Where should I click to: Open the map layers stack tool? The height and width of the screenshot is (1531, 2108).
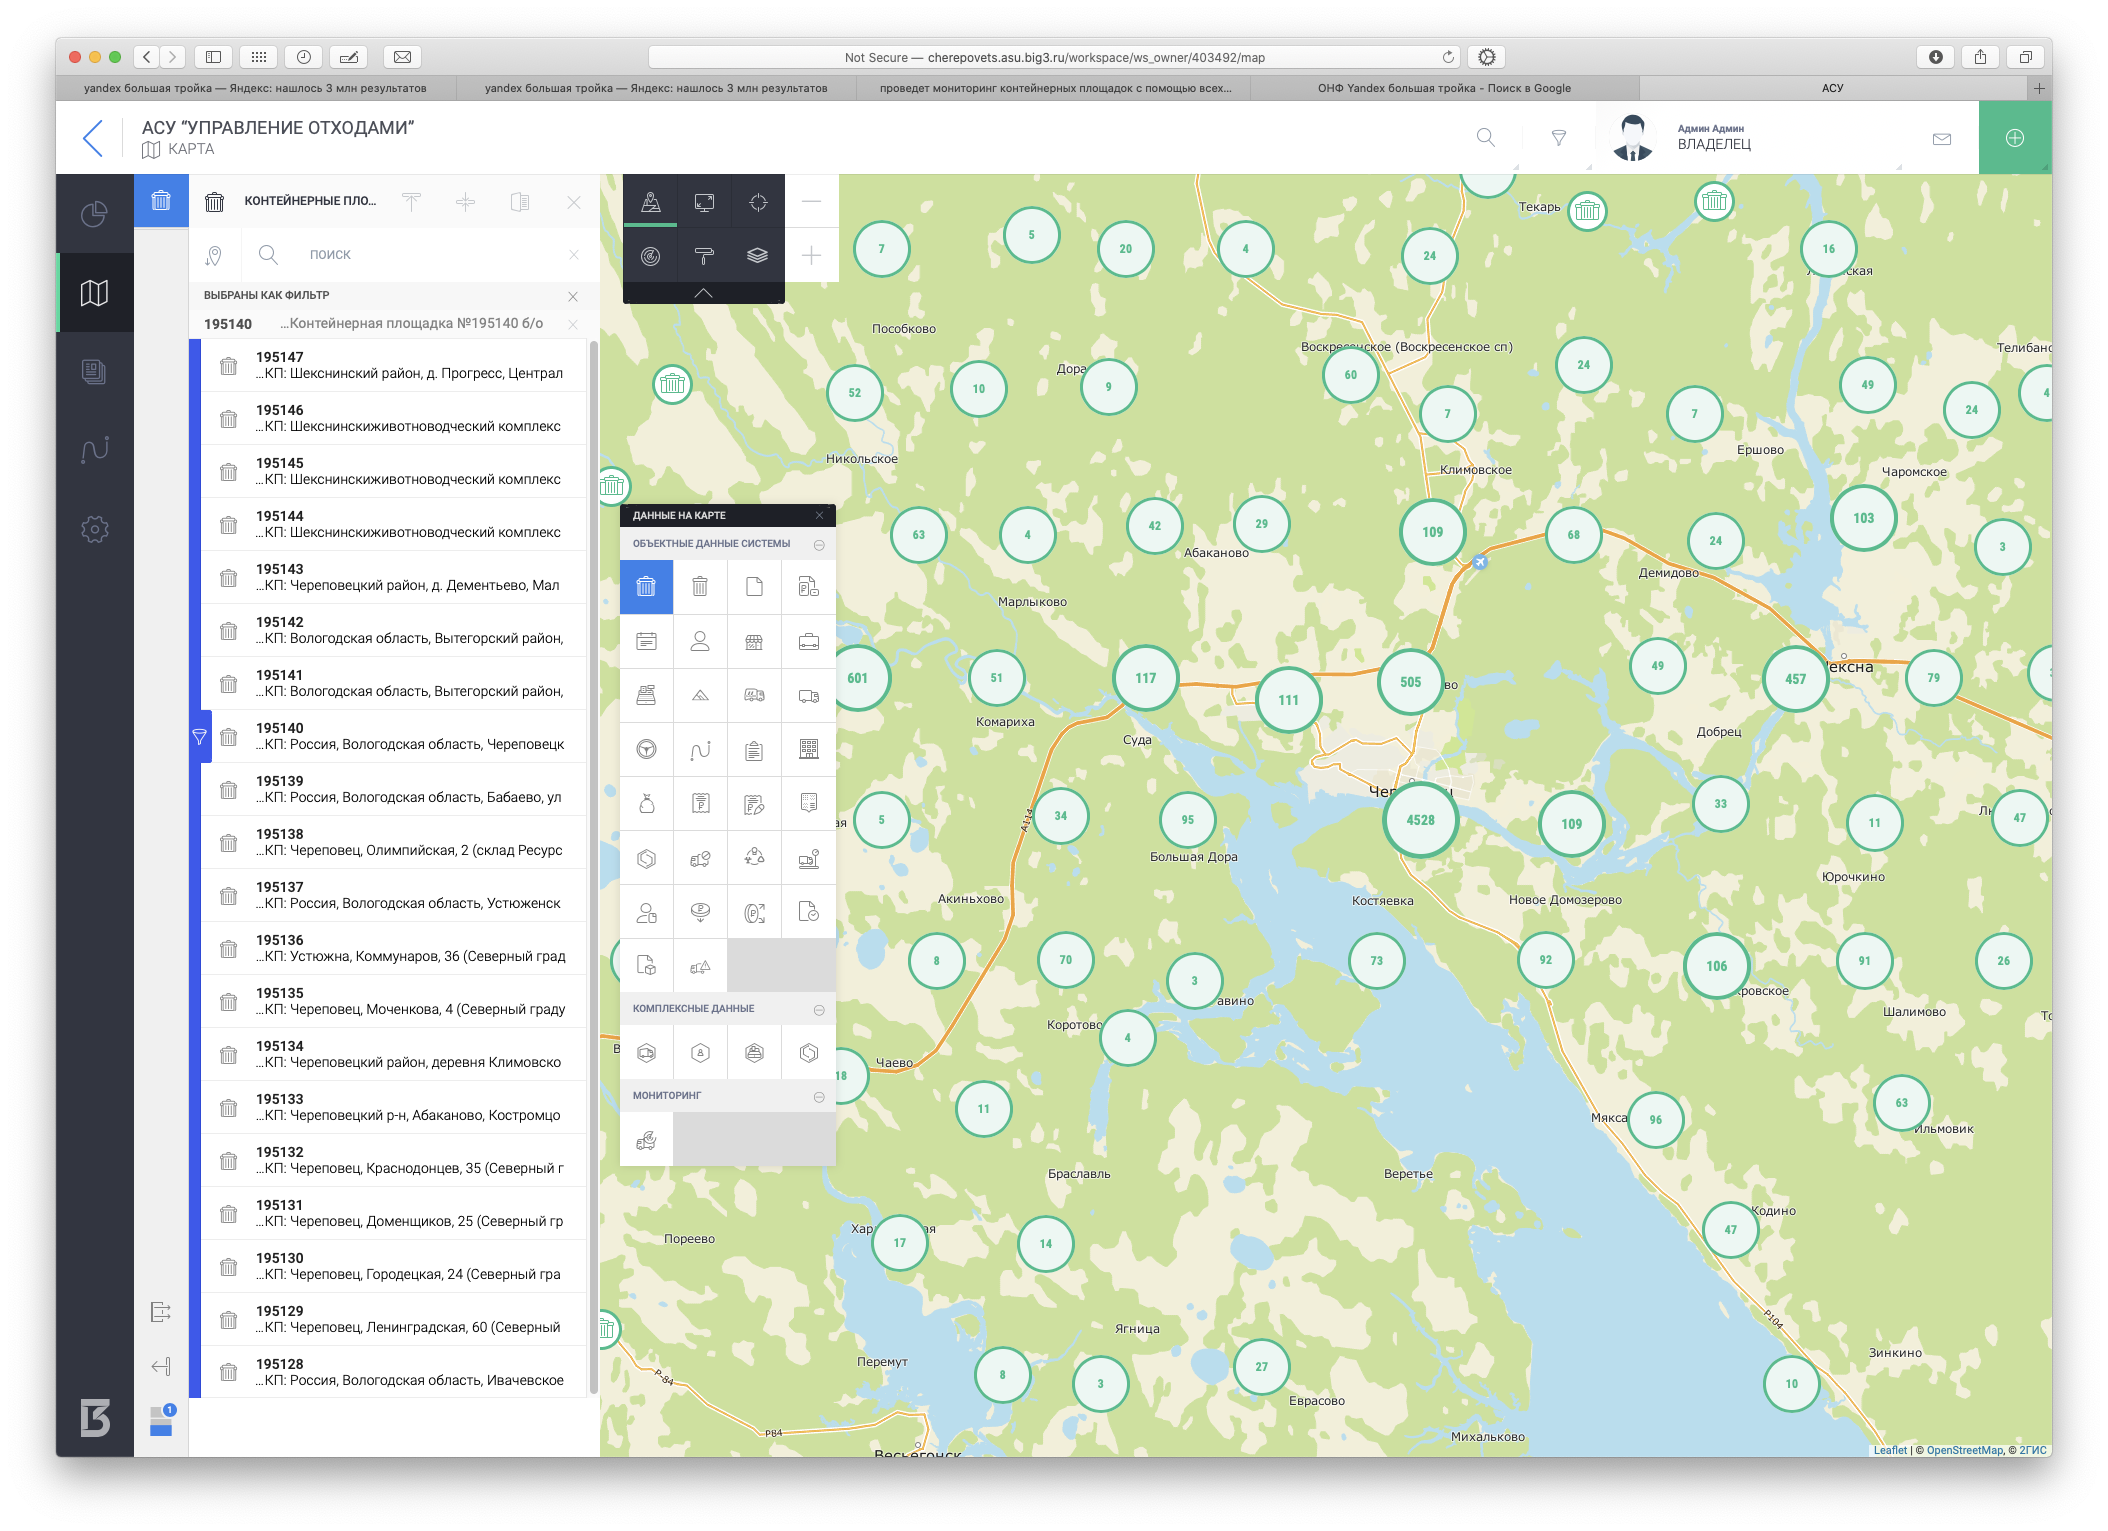point(757,256)
